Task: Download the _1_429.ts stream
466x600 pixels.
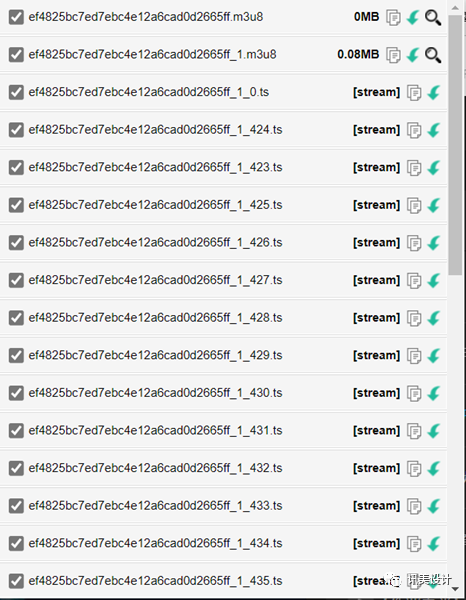Action: (433, 355)
